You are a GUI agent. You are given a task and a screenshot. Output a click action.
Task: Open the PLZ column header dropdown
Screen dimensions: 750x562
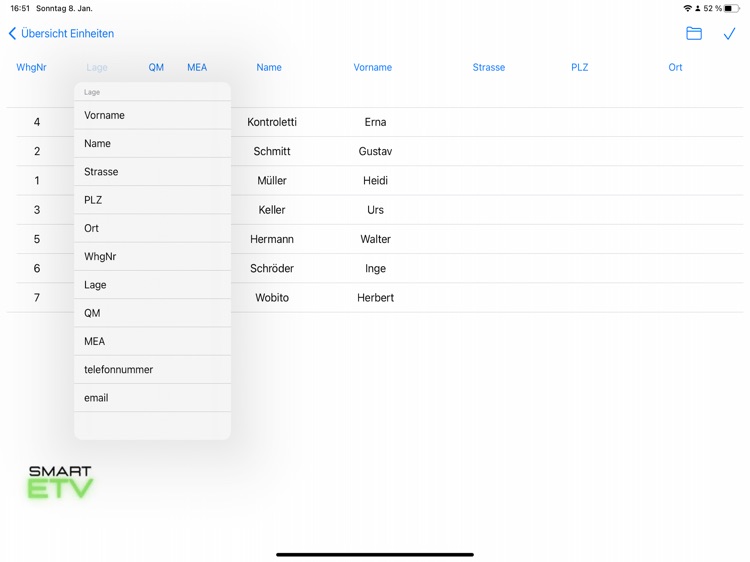tap(580, 67)
